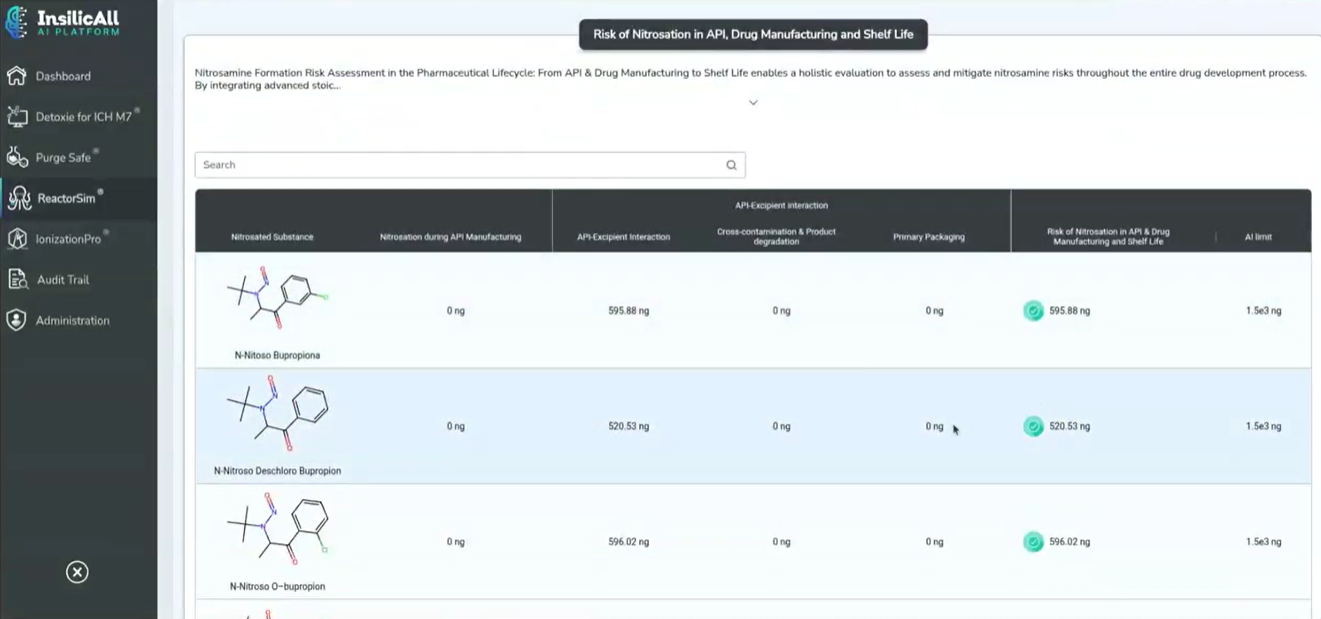Viewport: 1321px width, 619px height.
Task: Open Audit Trail via its document icon
Action: click(x=16, y=280)
